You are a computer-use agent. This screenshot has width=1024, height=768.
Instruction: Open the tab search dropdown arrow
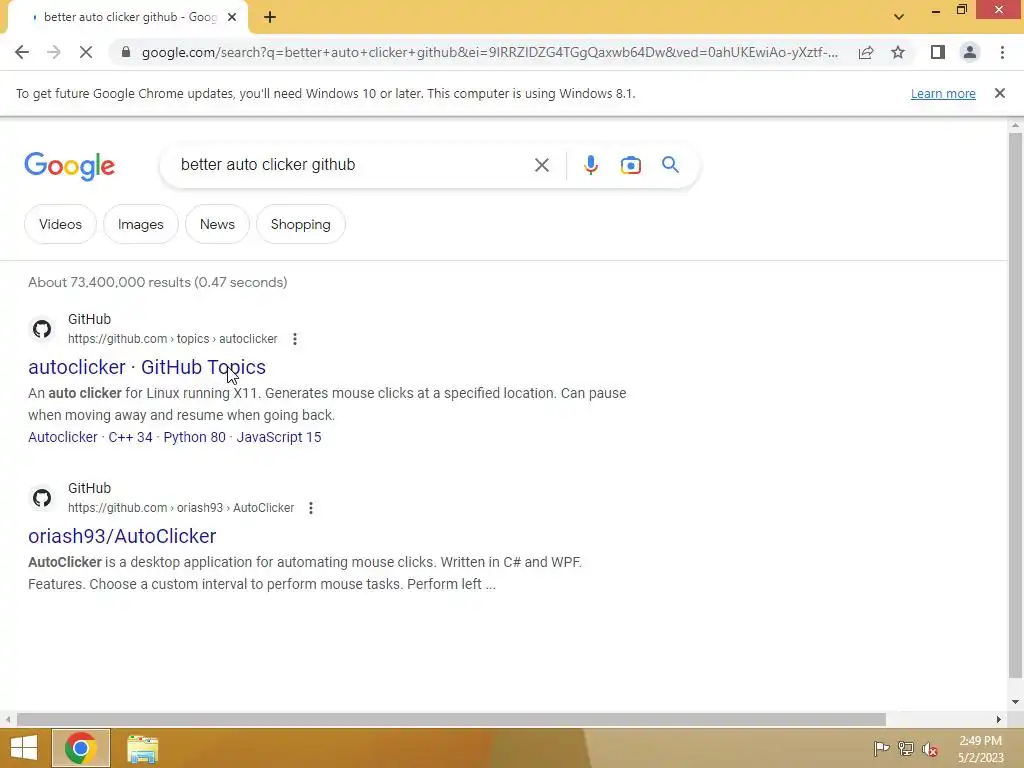point(899,17)
